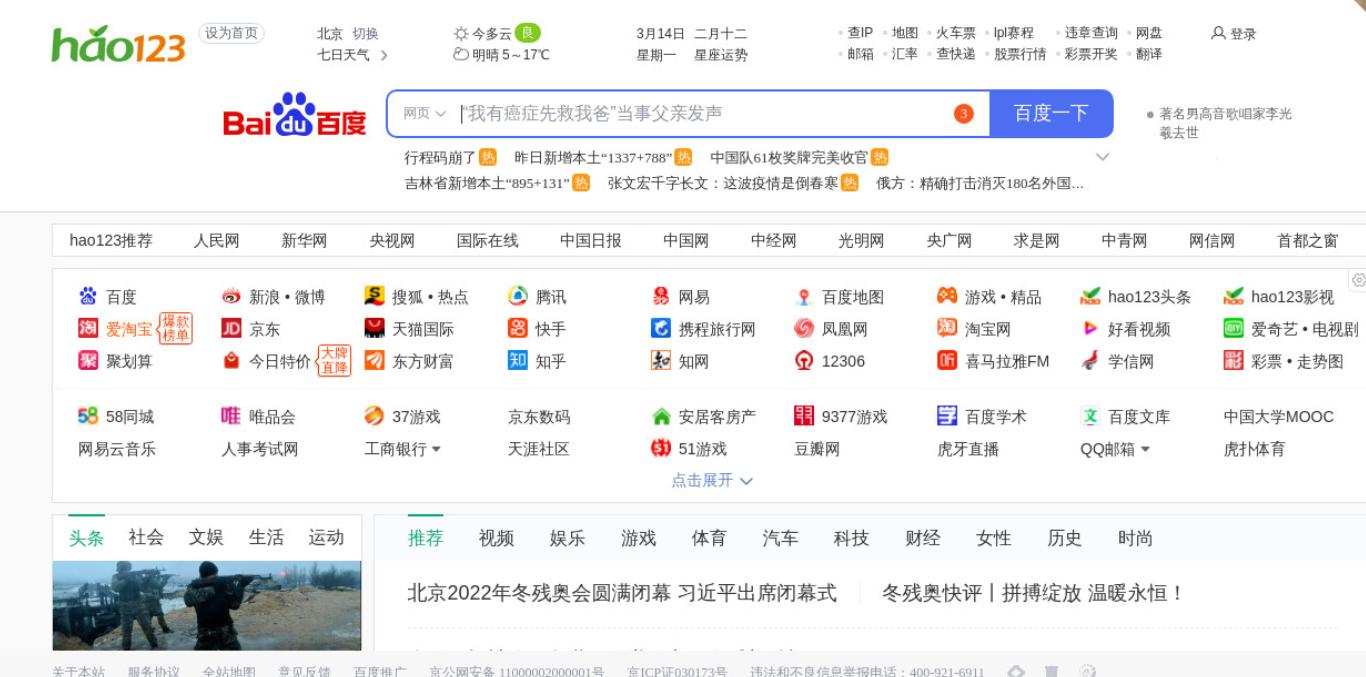1366x677 pixels.
Task: Open the settings gear beside site grid
Action: pos(1358,280)
